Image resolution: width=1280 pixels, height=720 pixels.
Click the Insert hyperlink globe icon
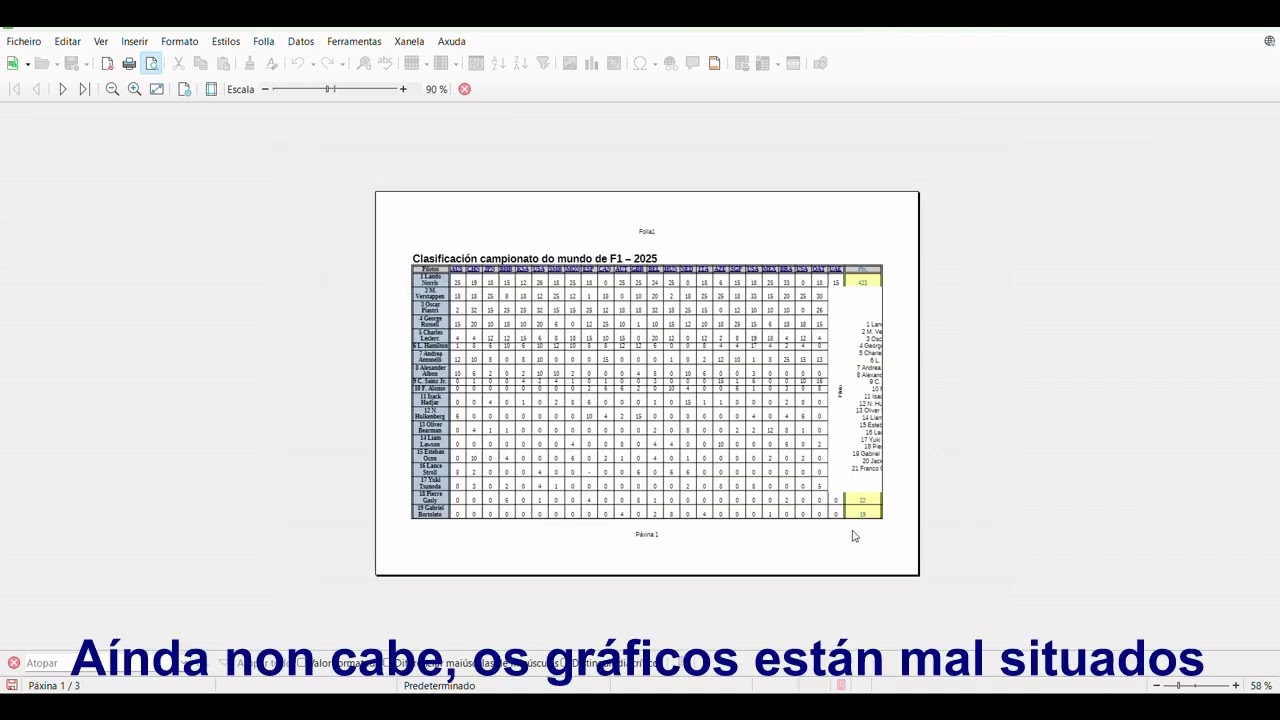pos(671,64)
